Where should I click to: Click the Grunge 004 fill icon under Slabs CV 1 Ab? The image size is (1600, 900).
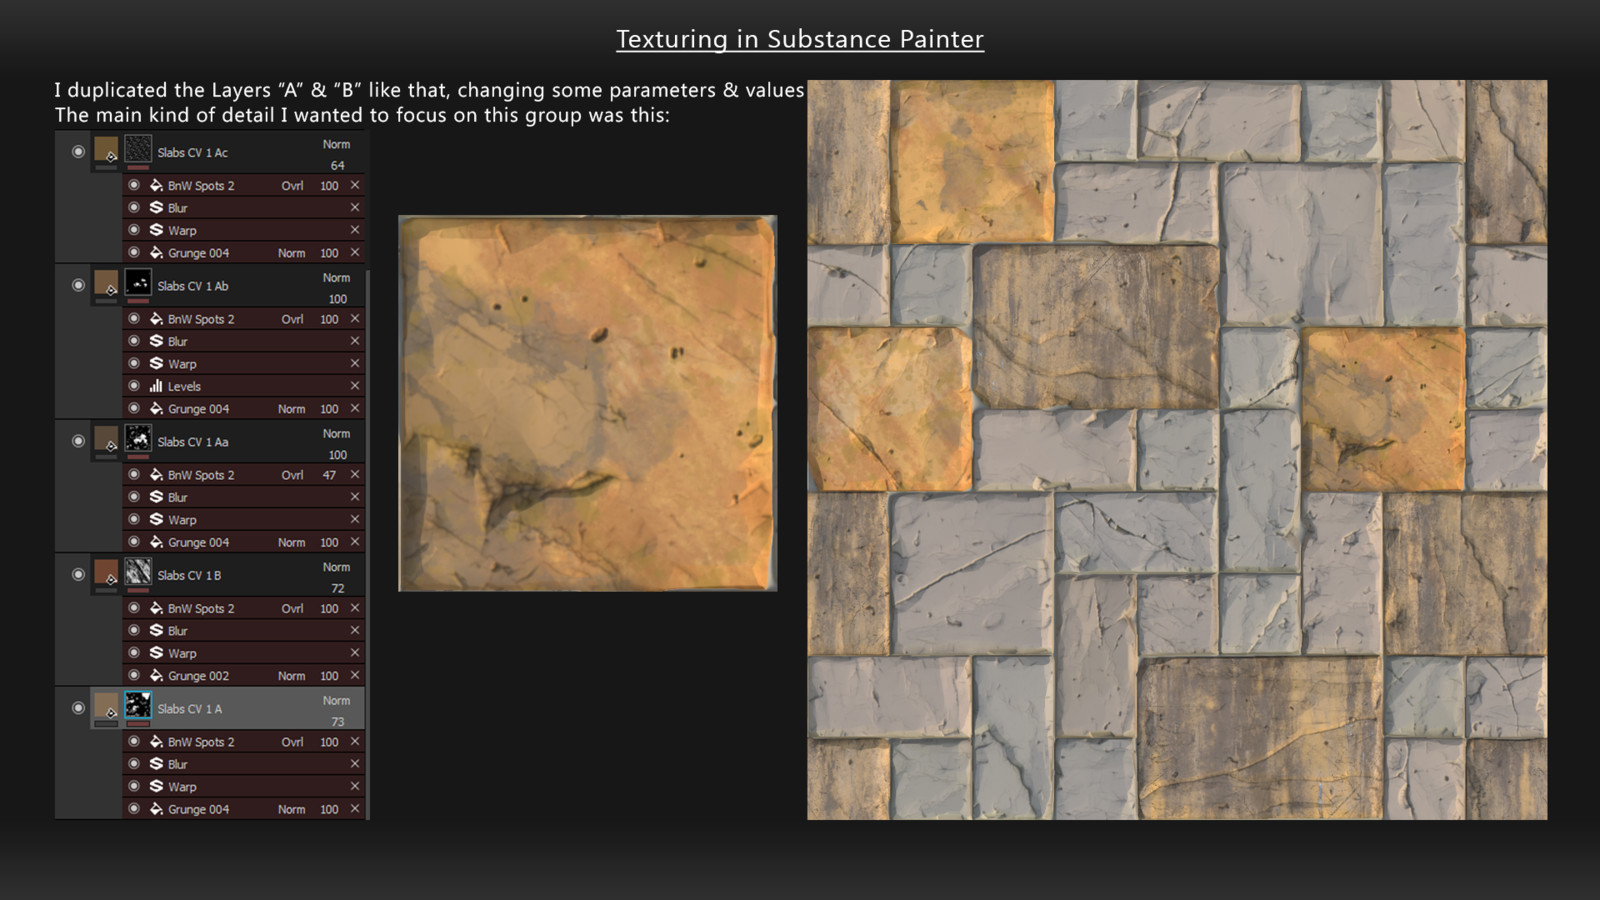click(x=156, y=409)
